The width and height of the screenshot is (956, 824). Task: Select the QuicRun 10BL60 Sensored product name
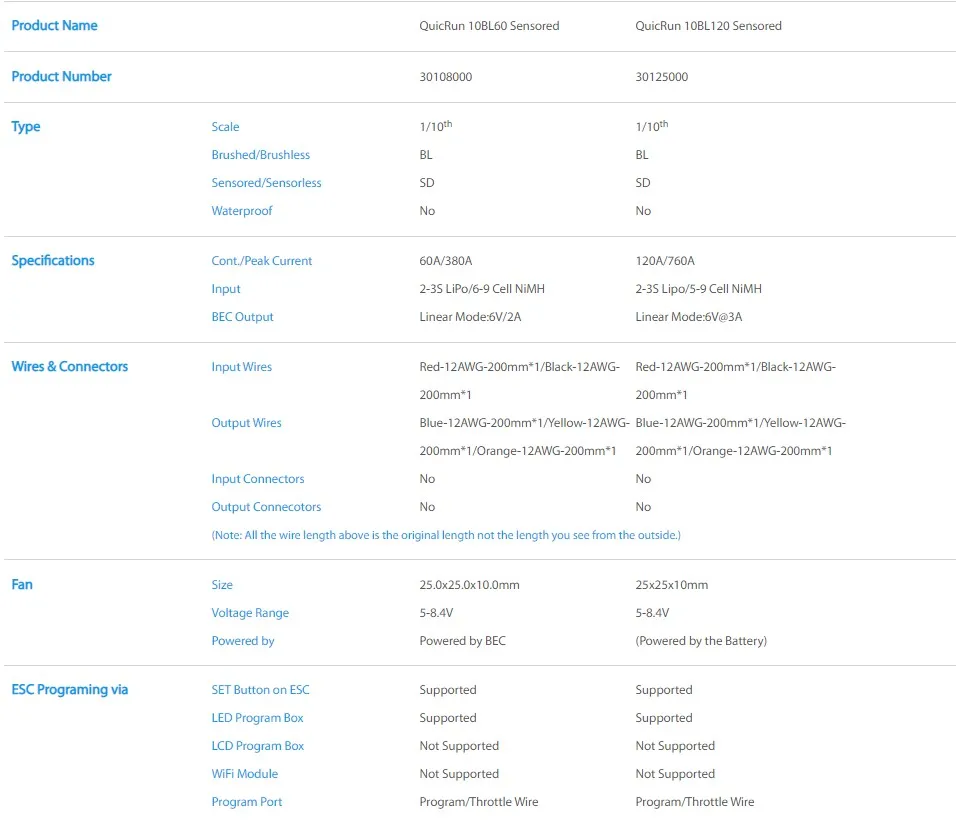(489, 26)
